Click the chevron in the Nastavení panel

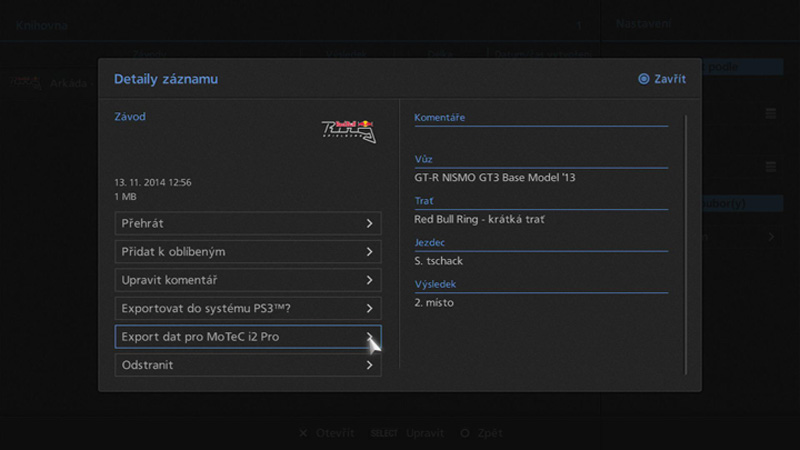click(771, 237)
